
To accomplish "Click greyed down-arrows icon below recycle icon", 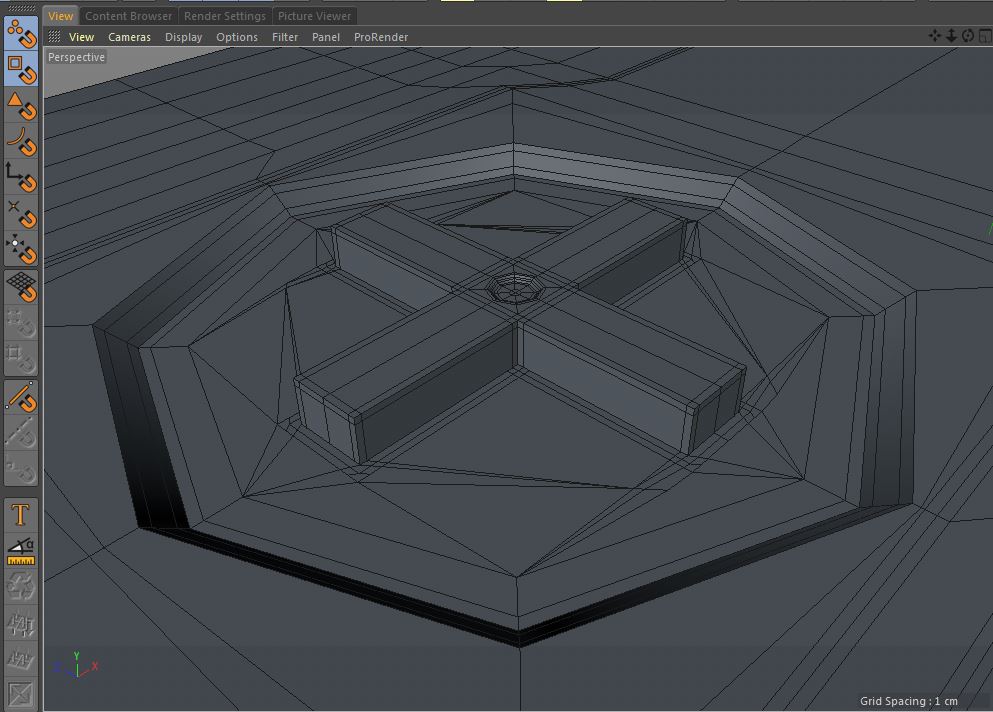I will [x=22, y=624].
